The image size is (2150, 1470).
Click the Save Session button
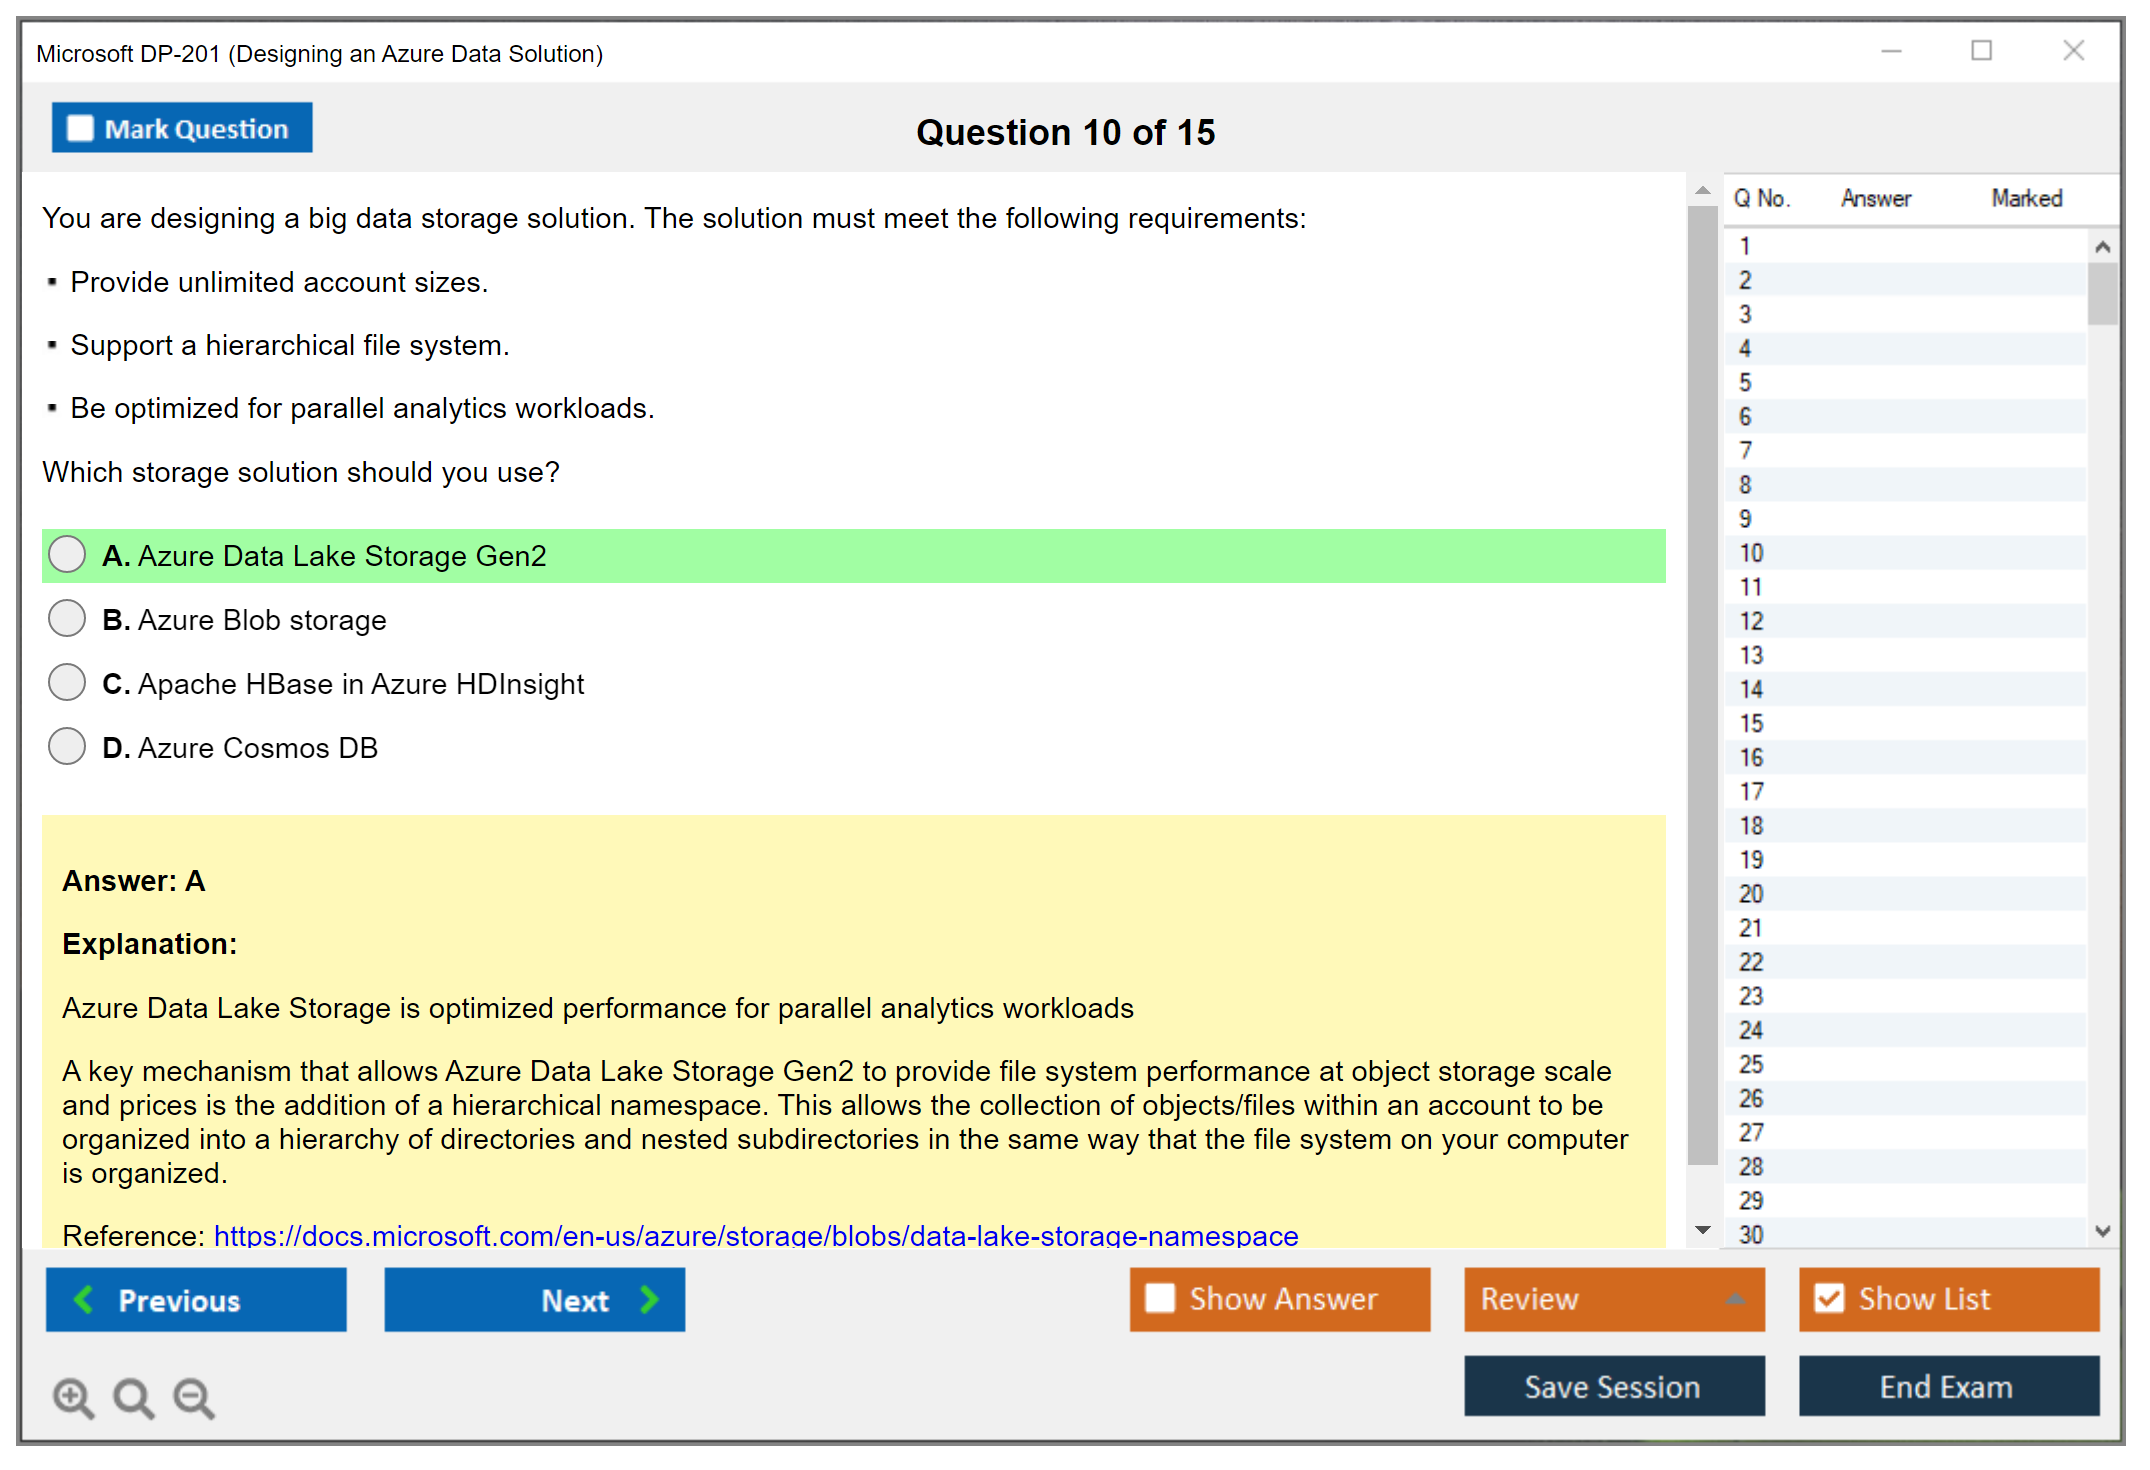pyautogui.click(x=1613, y=1386)
